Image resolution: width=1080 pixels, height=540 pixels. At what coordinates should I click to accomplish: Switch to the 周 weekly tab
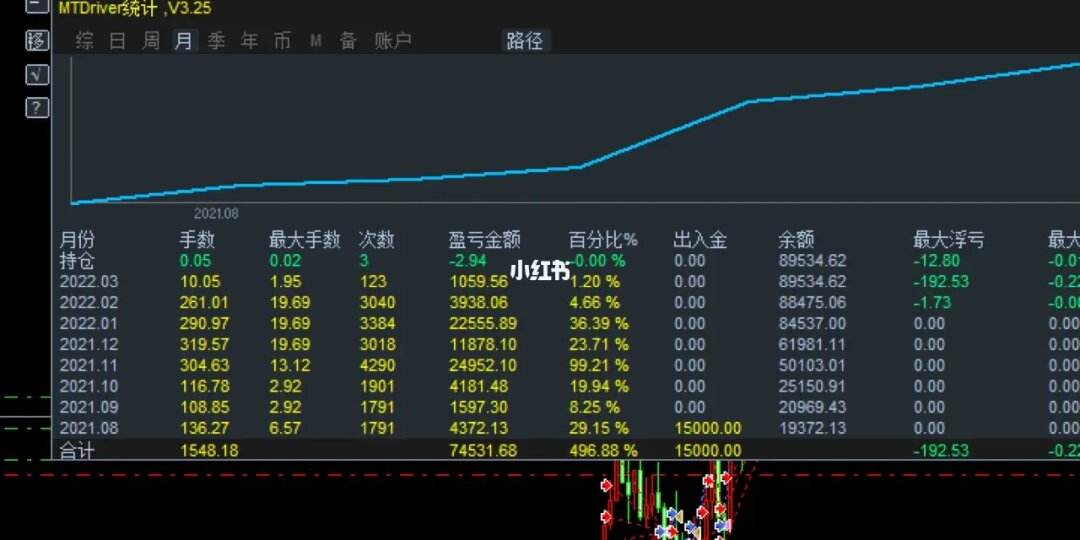coord(151,41)
